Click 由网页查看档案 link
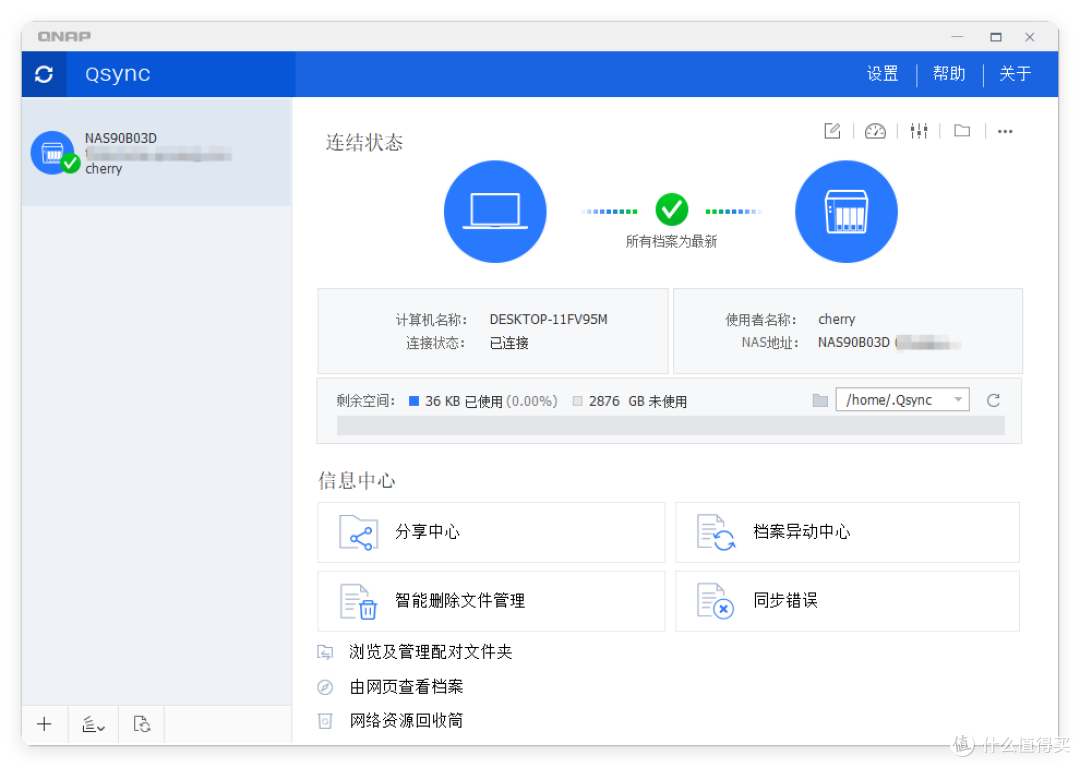 click(406, 686)
